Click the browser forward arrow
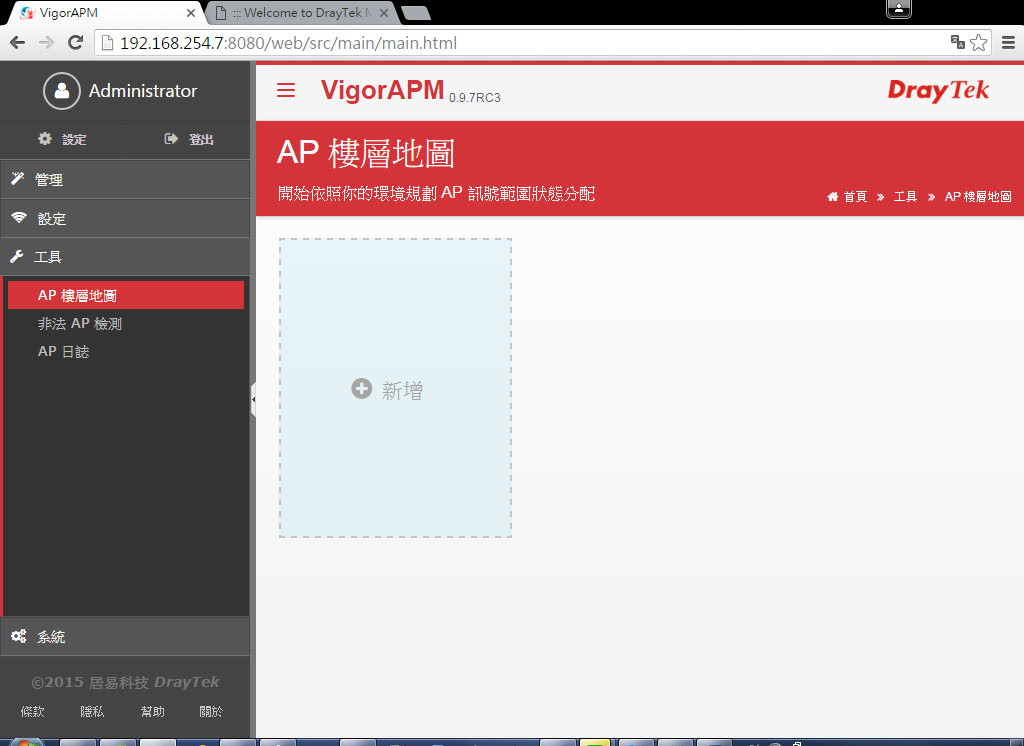The height and width of the screenshot is (746, 1024). (x=46, y=43)
